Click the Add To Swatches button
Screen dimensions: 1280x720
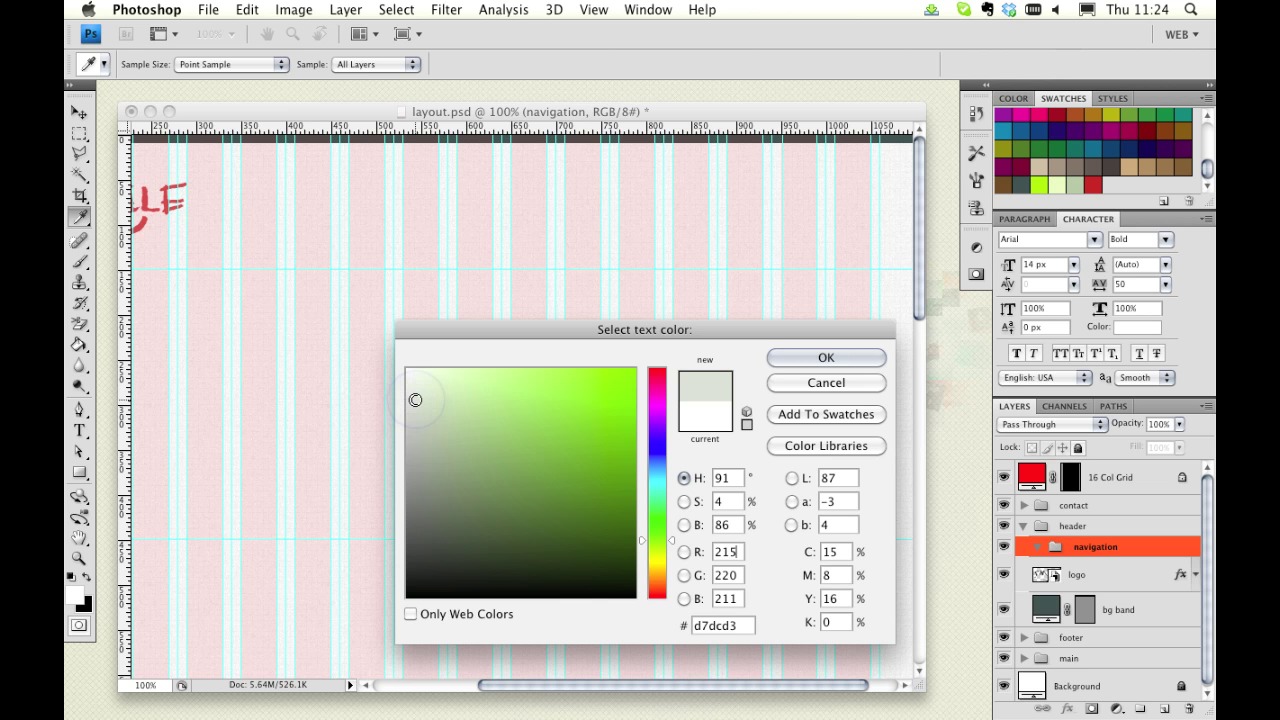pos(826,414)
